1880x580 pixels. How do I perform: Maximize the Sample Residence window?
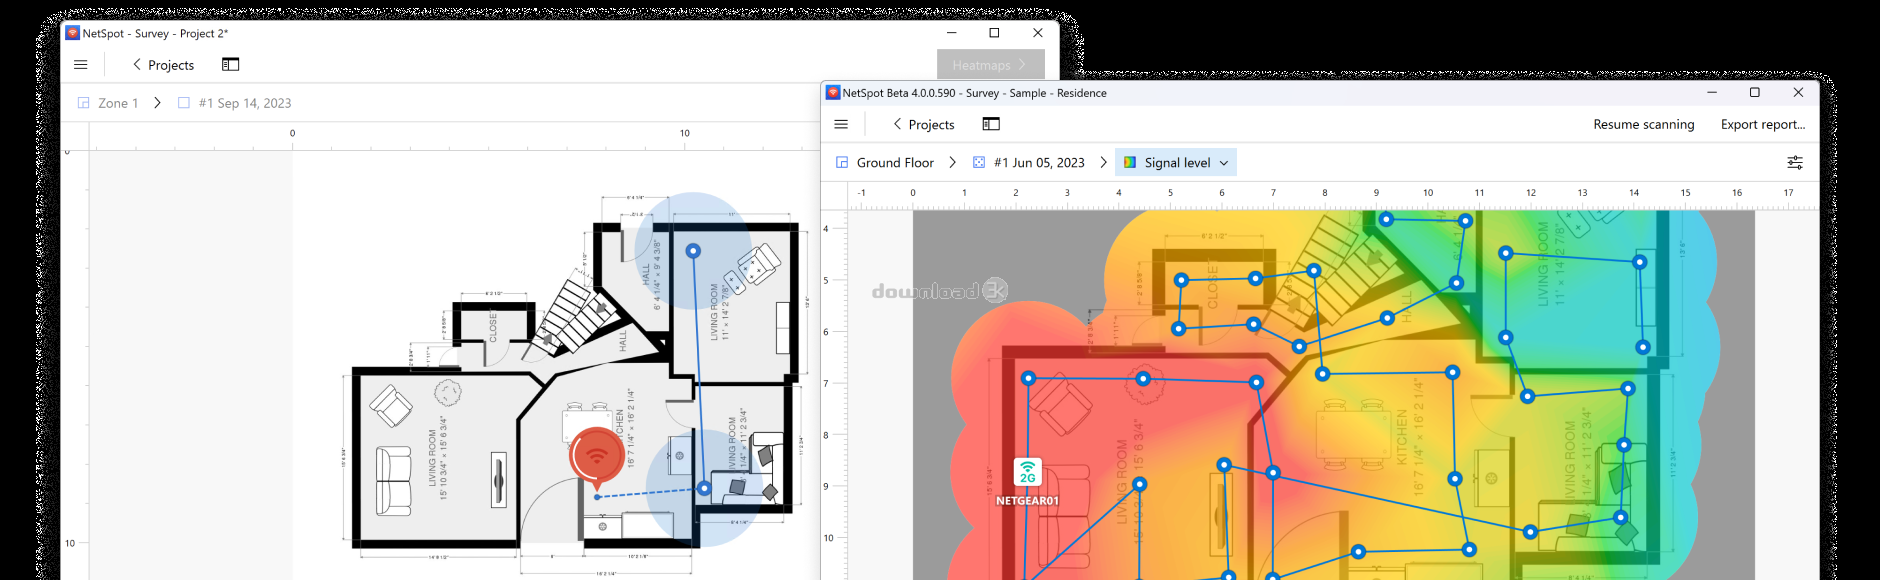(1754, 93)
